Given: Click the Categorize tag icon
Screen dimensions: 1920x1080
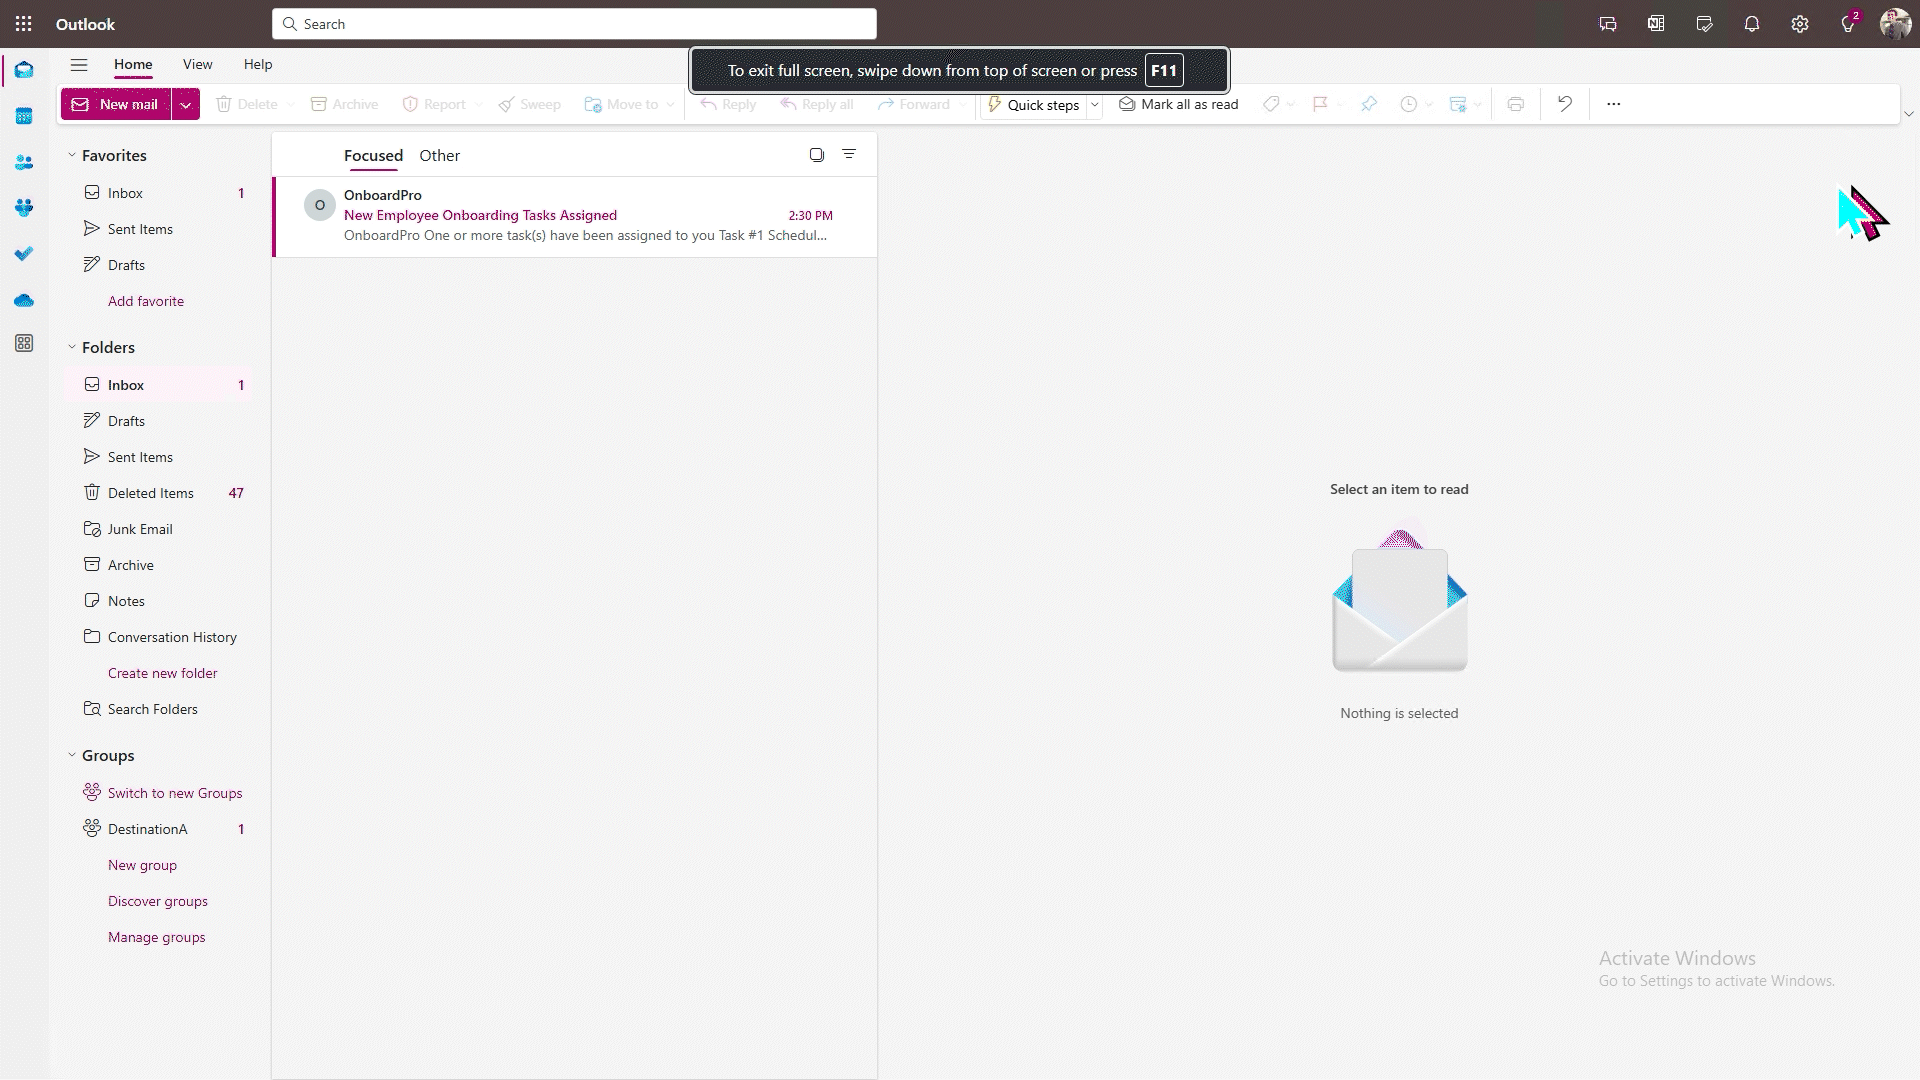Looking at the screenshot, I should tap(1271, 104).
